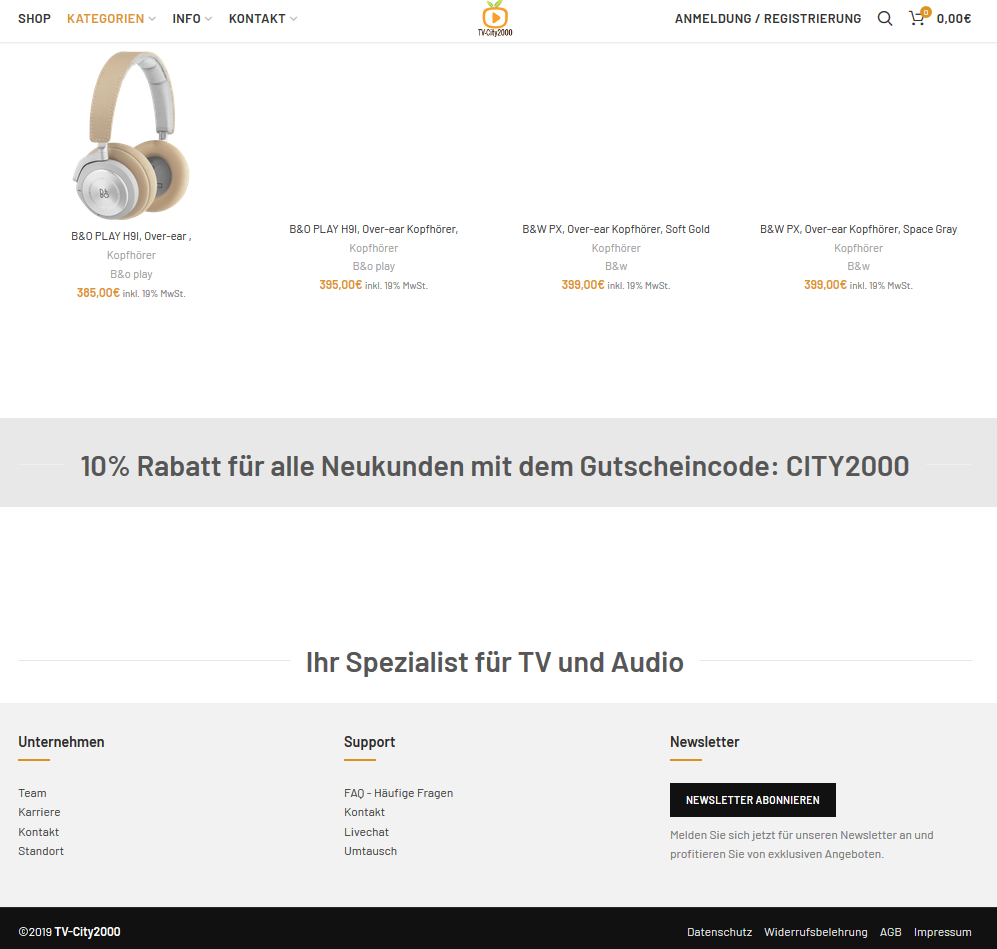Open B&W PX Soft Gold product title
The width and height of the screenshot is (997, 949).
(615, 229)
